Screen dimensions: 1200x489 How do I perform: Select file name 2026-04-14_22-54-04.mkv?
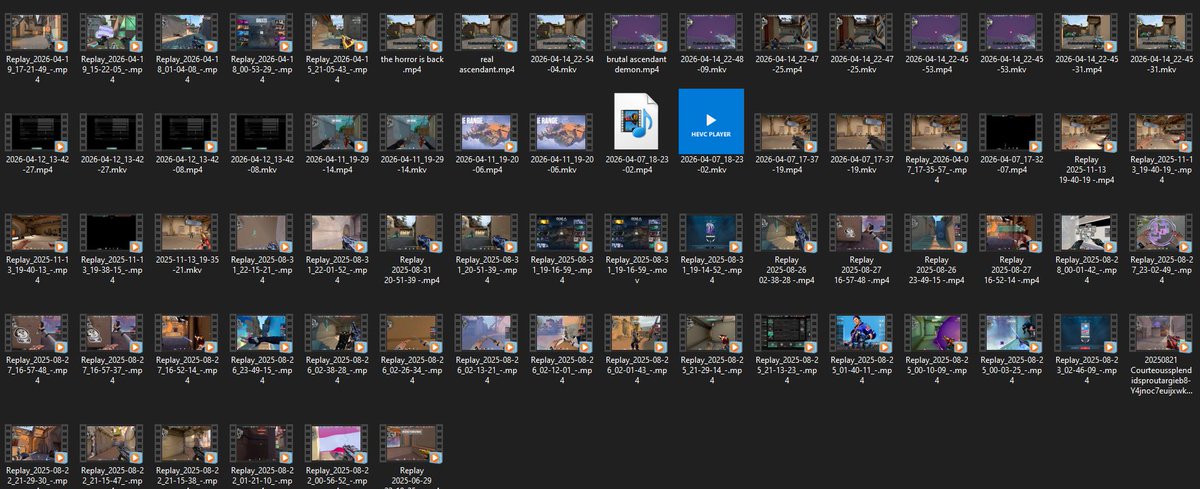561,64
